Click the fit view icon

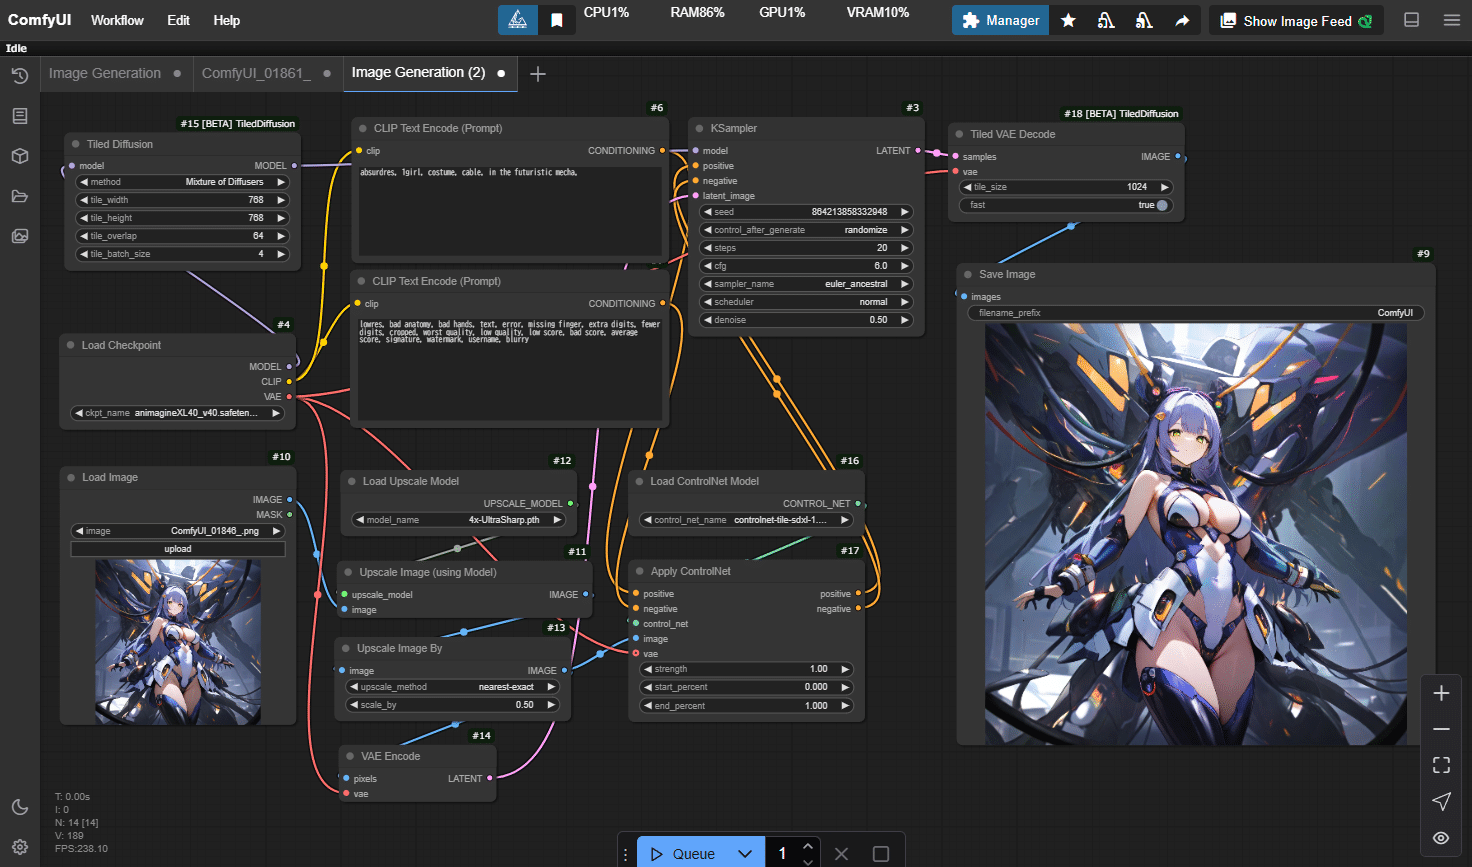(1441, 765)
